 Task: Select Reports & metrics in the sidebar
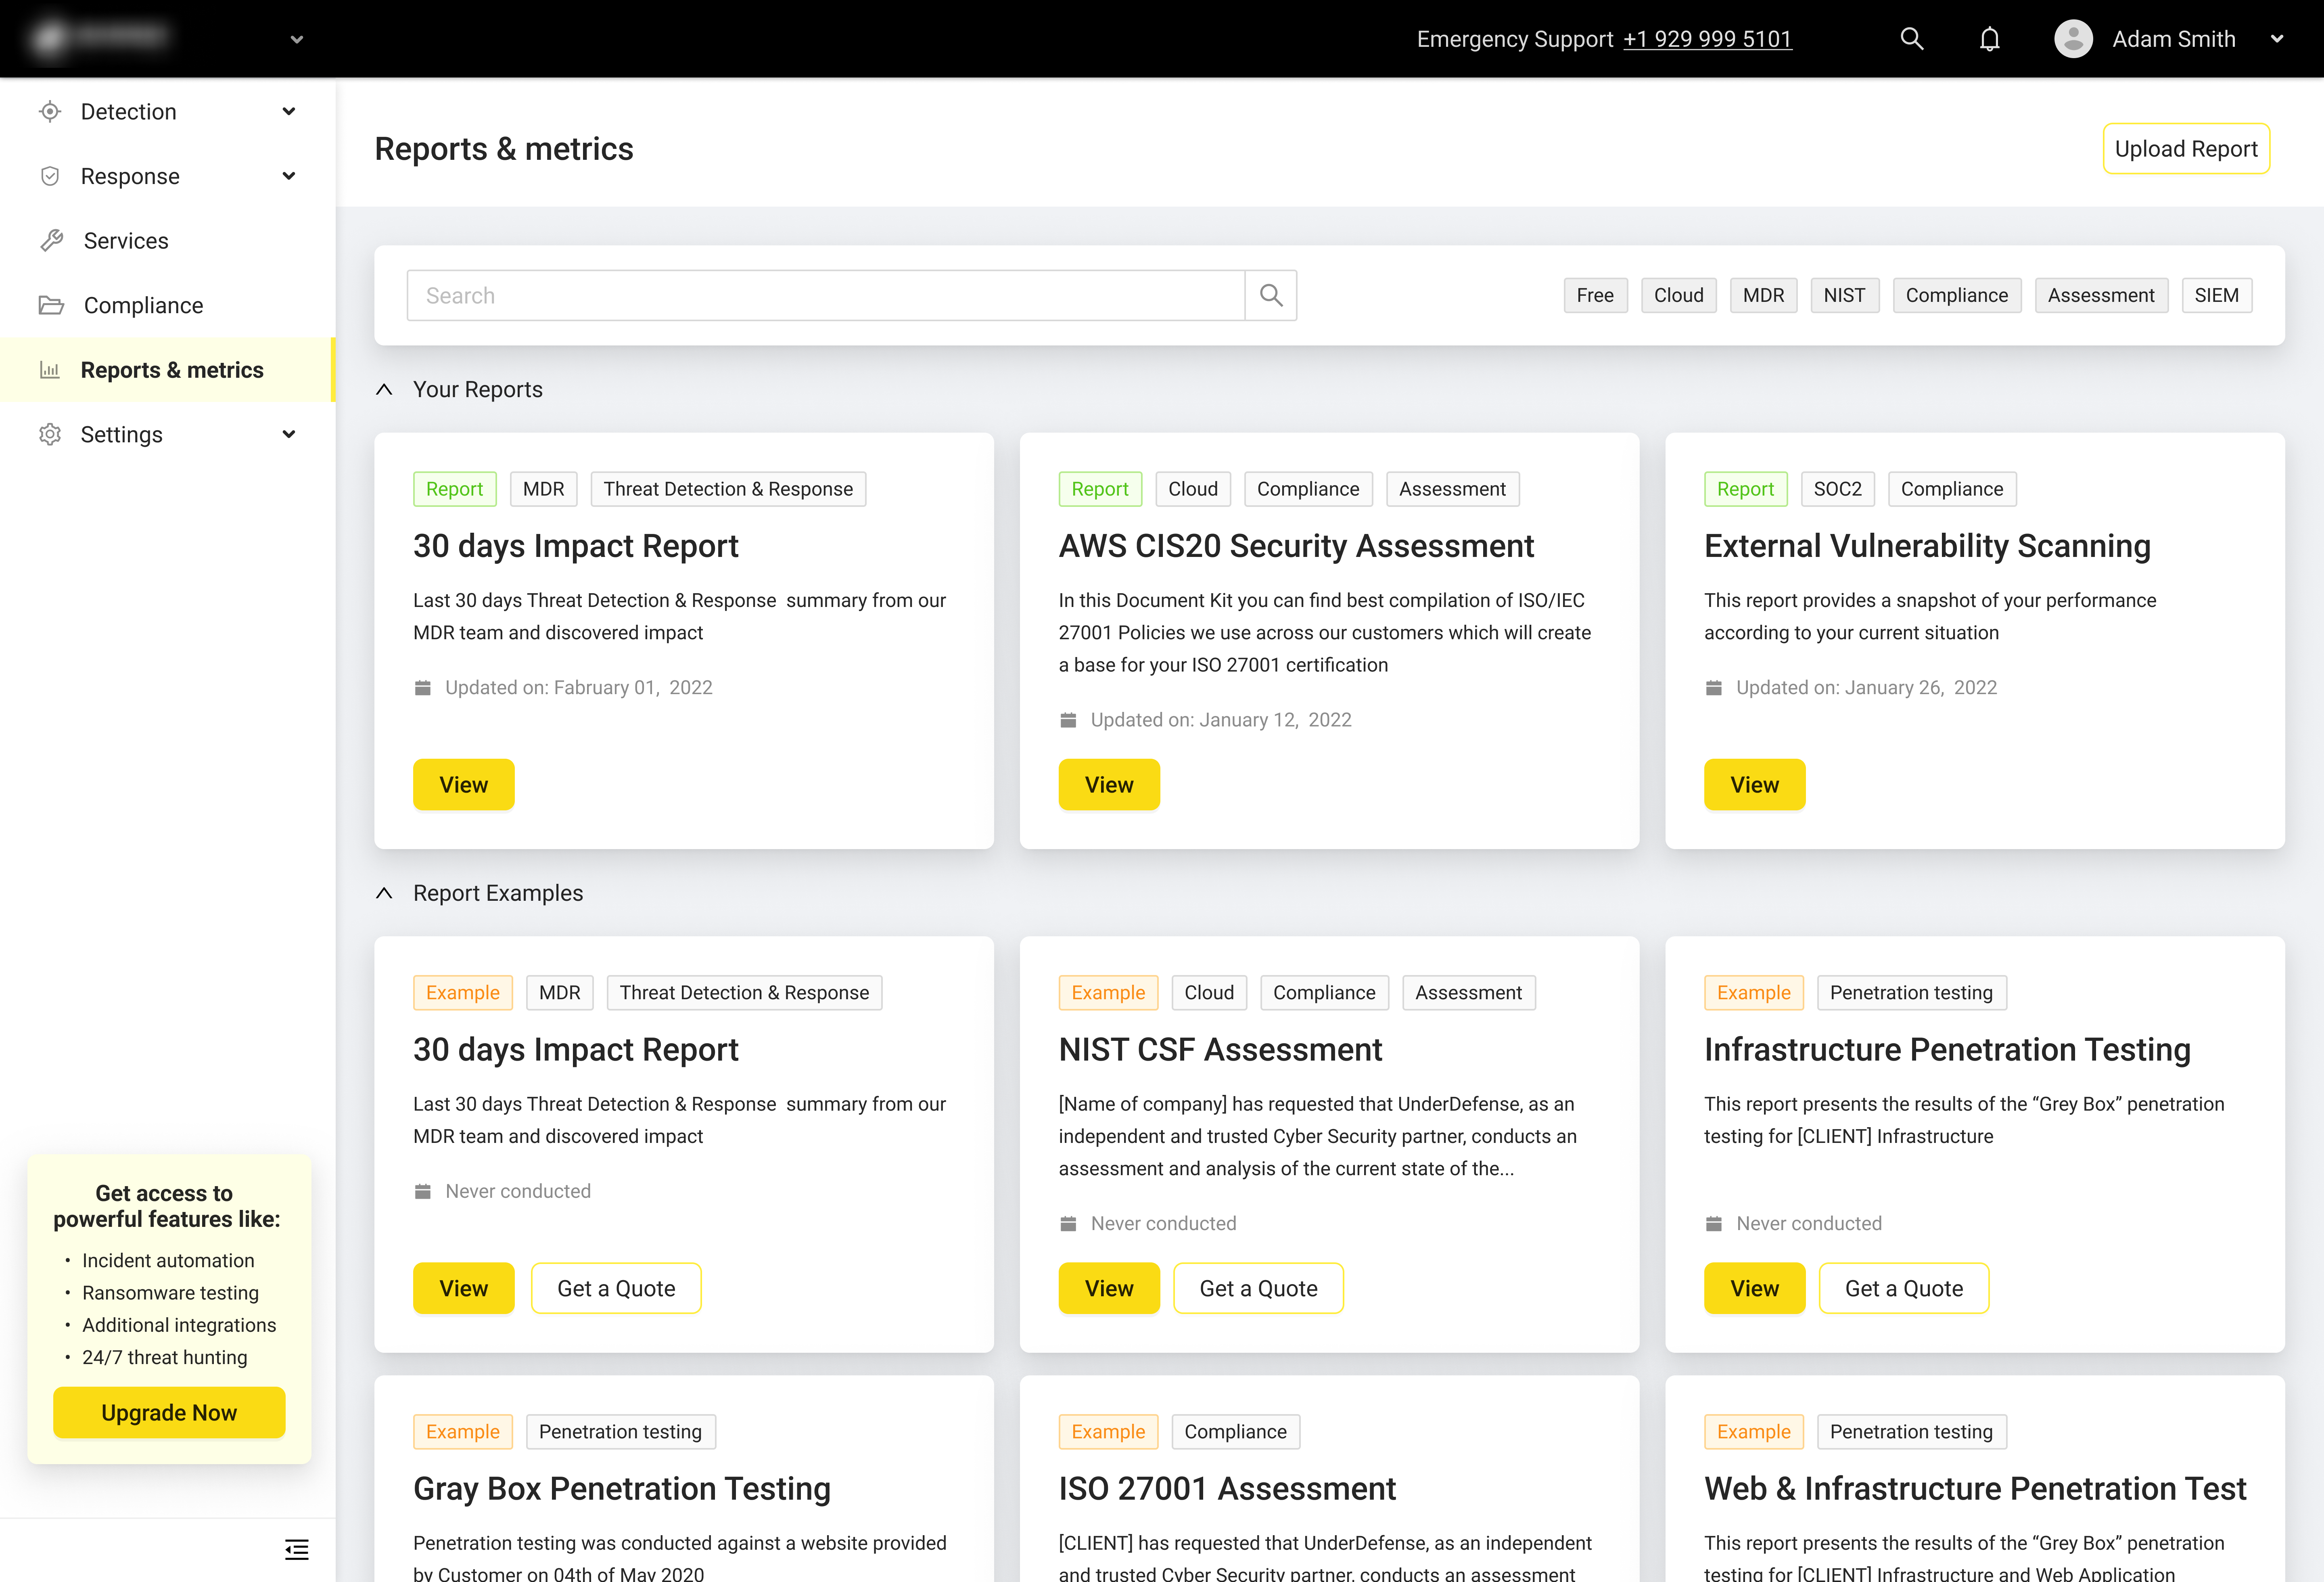(x=167, y=370)
